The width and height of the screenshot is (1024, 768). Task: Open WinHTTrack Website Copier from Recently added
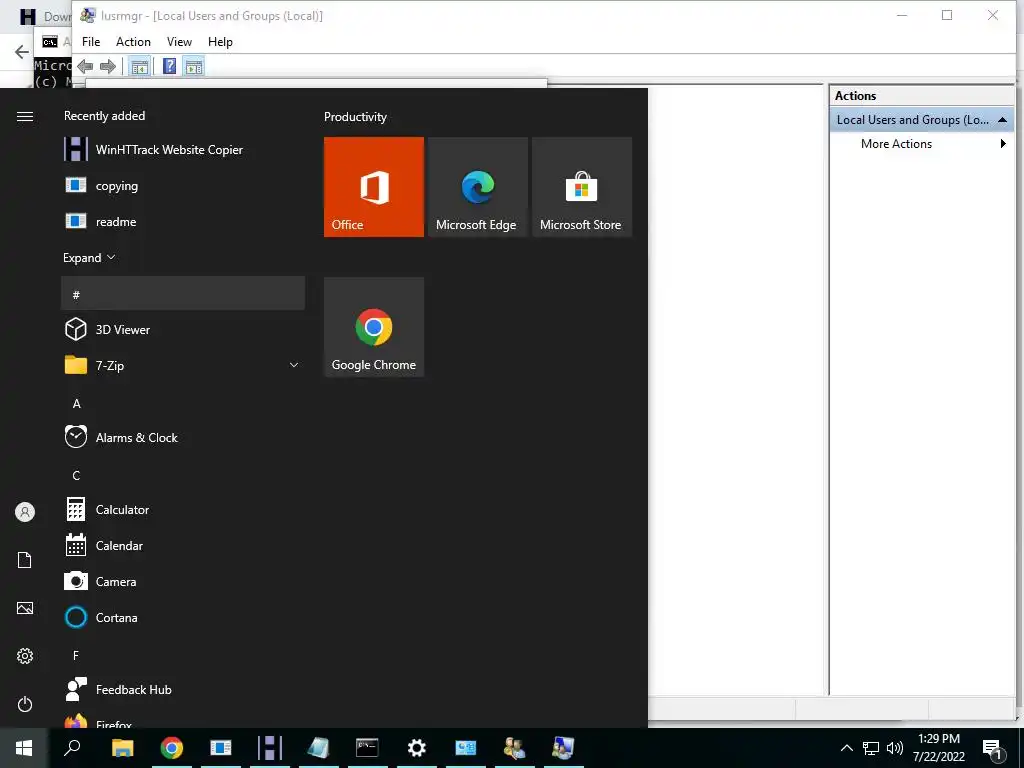183,150
